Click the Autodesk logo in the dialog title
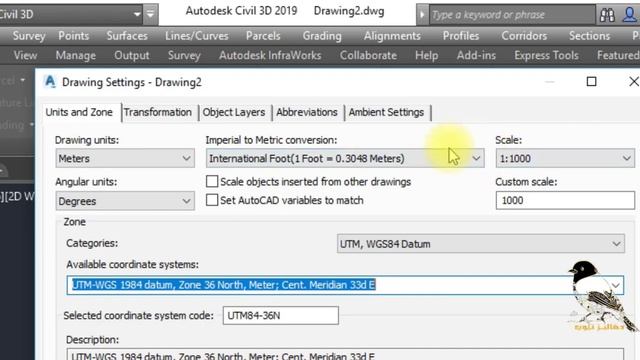The height and width of the screenshot is (360, 640). coord(50,82)
